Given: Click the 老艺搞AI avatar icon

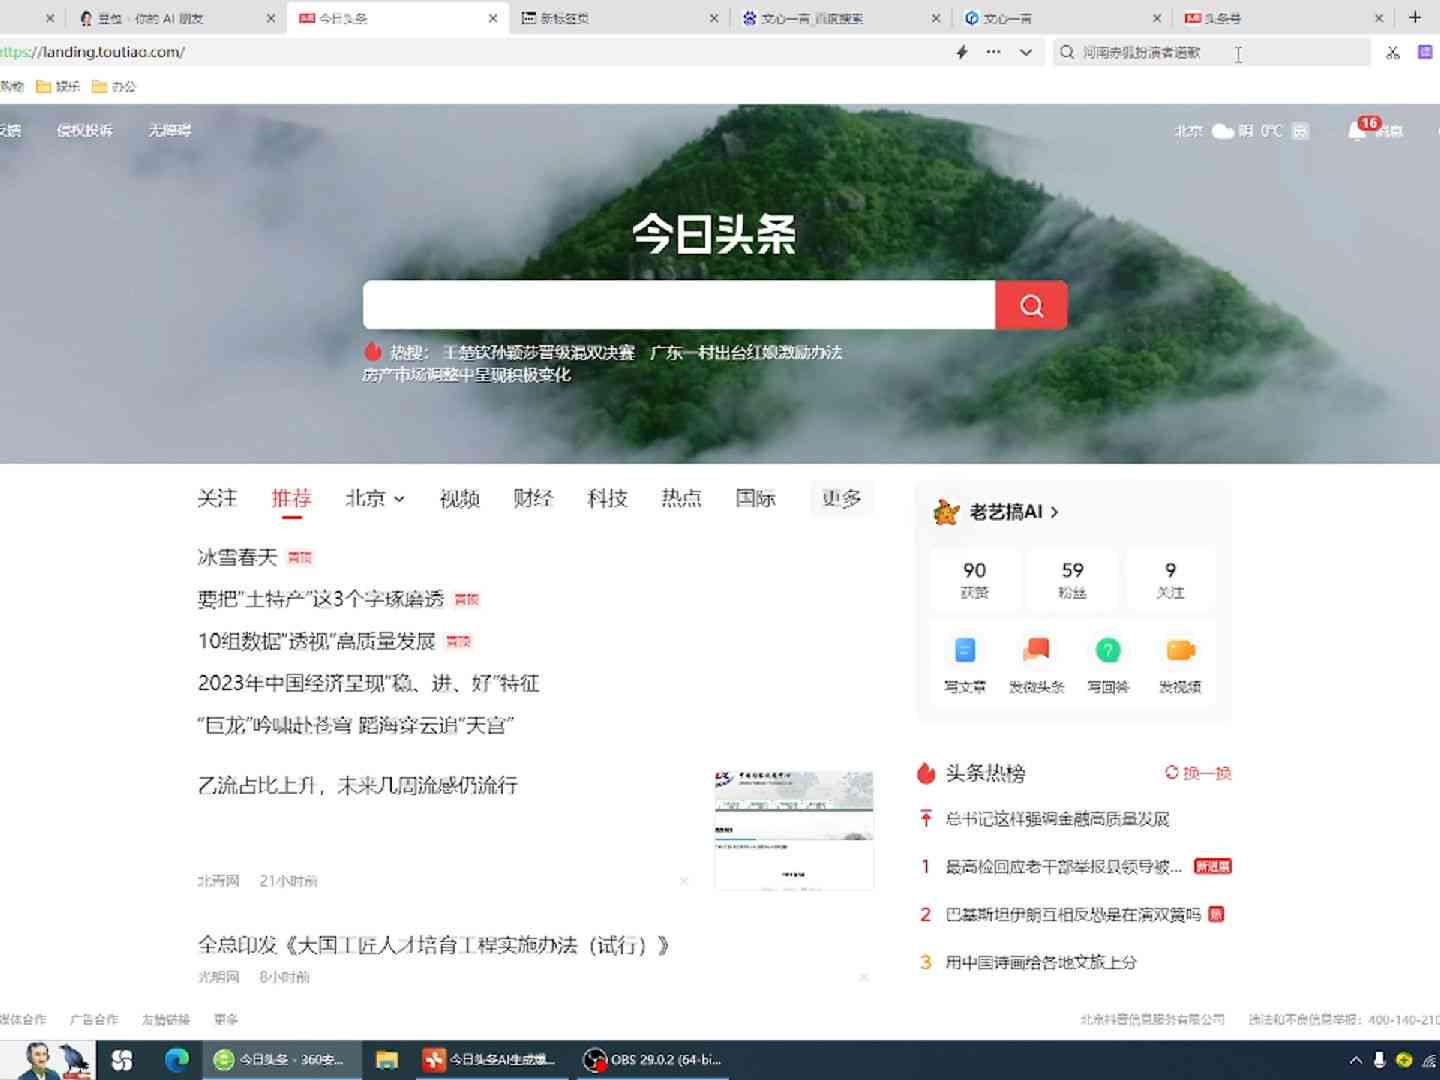Looking at the screenshot, I should (x=946, y=512).
